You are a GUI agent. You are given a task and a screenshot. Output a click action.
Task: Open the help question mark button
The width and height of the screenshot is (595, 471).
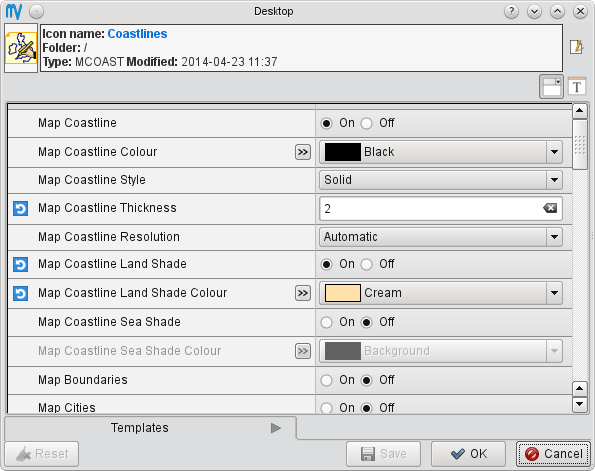click(511, 12)
